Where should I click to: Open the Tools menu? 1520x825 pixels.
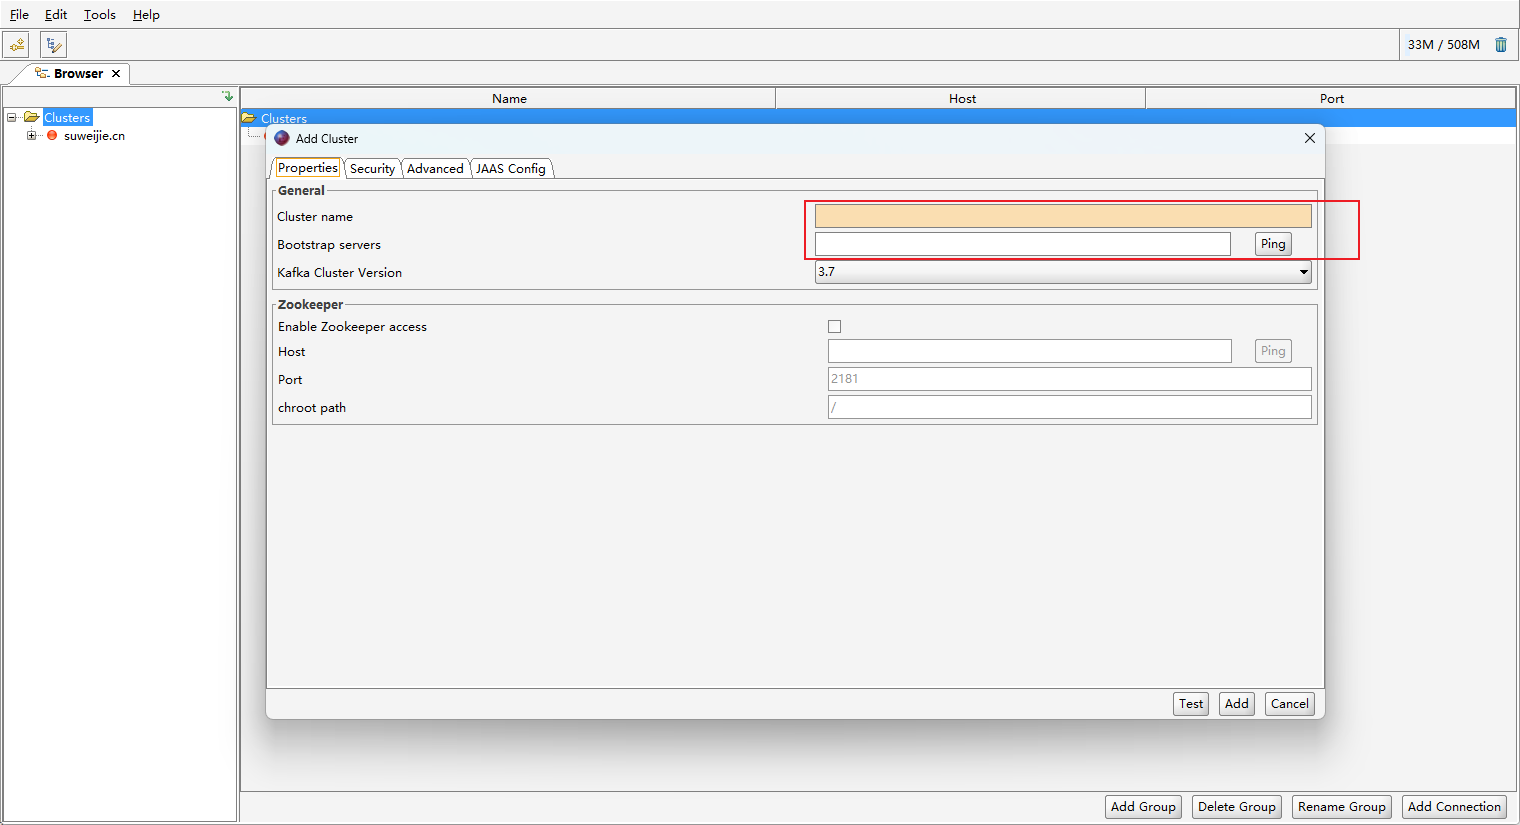[99, 14]
